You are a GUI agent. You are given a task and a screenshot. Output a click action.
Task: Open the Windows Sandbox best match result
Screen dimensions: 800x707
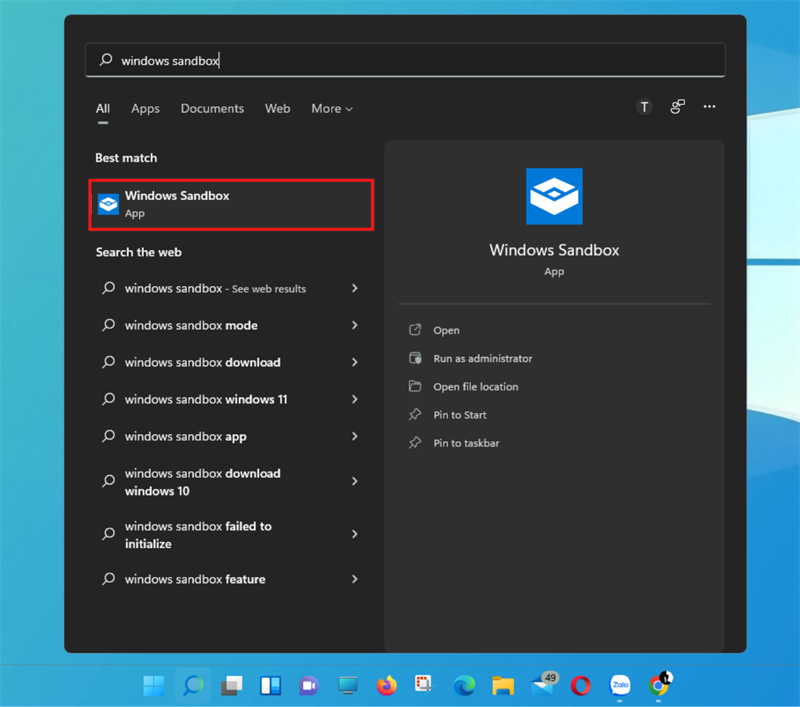click(x=231, y=205)
